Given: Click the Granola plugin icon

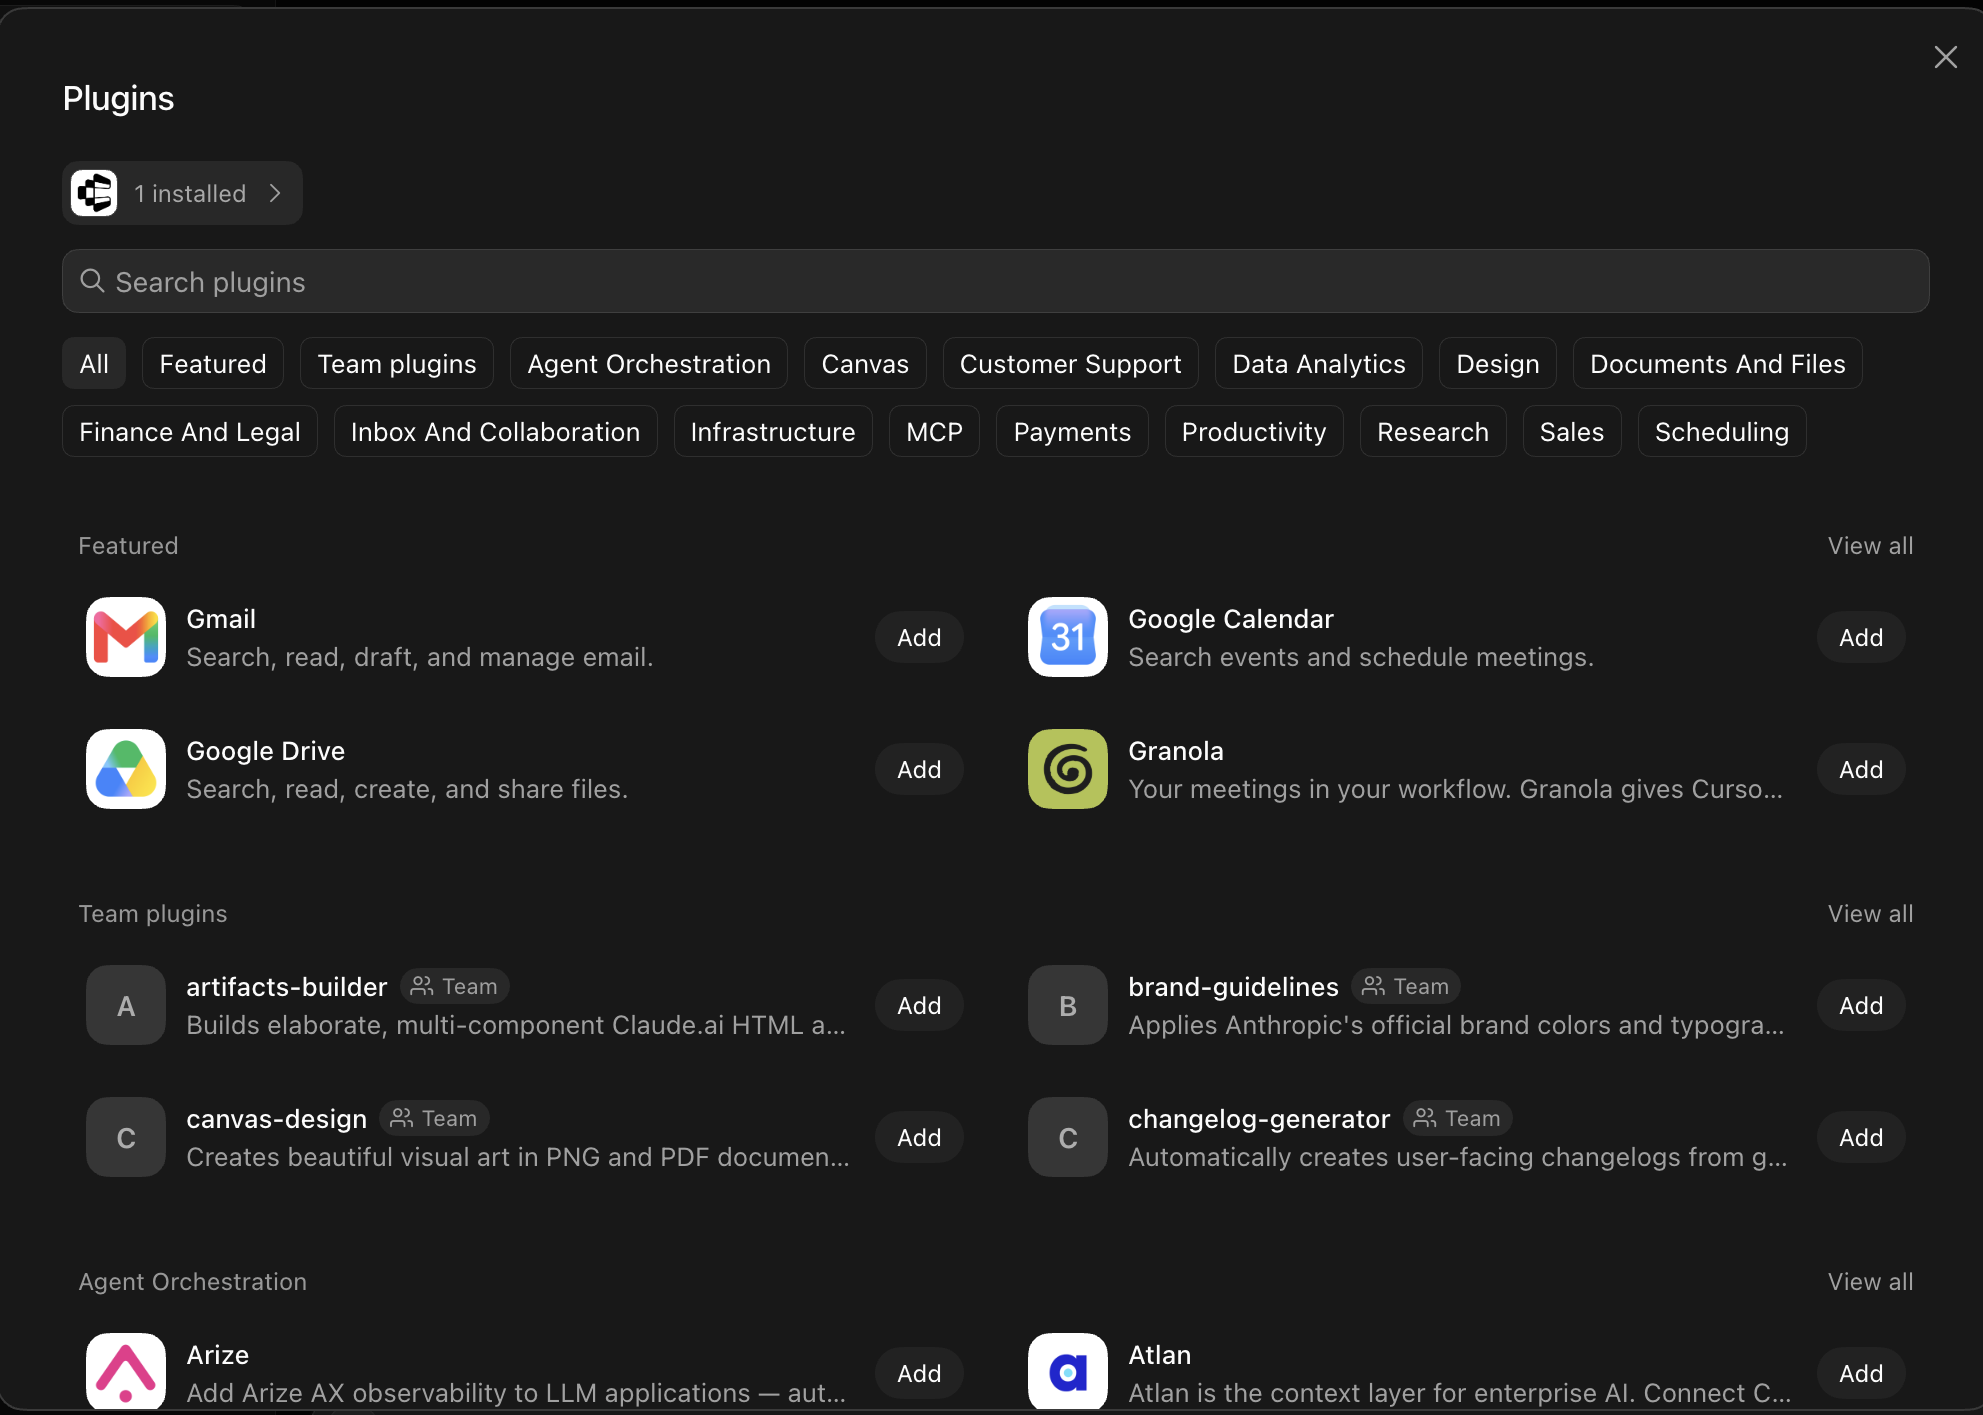Looking at the screenshot, I should (x=1068, y=769).
